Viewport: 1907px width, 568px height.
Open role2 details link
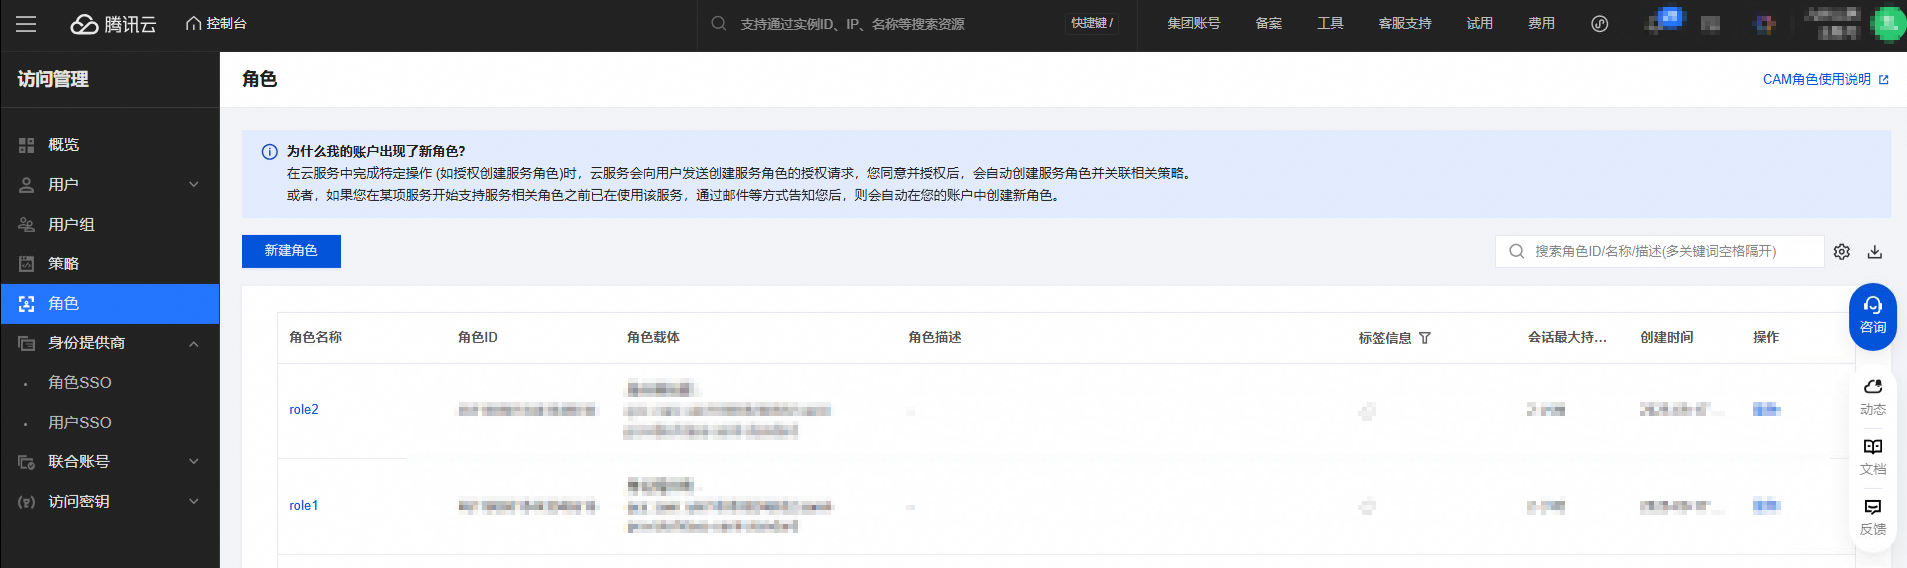[x=304, y=409]
